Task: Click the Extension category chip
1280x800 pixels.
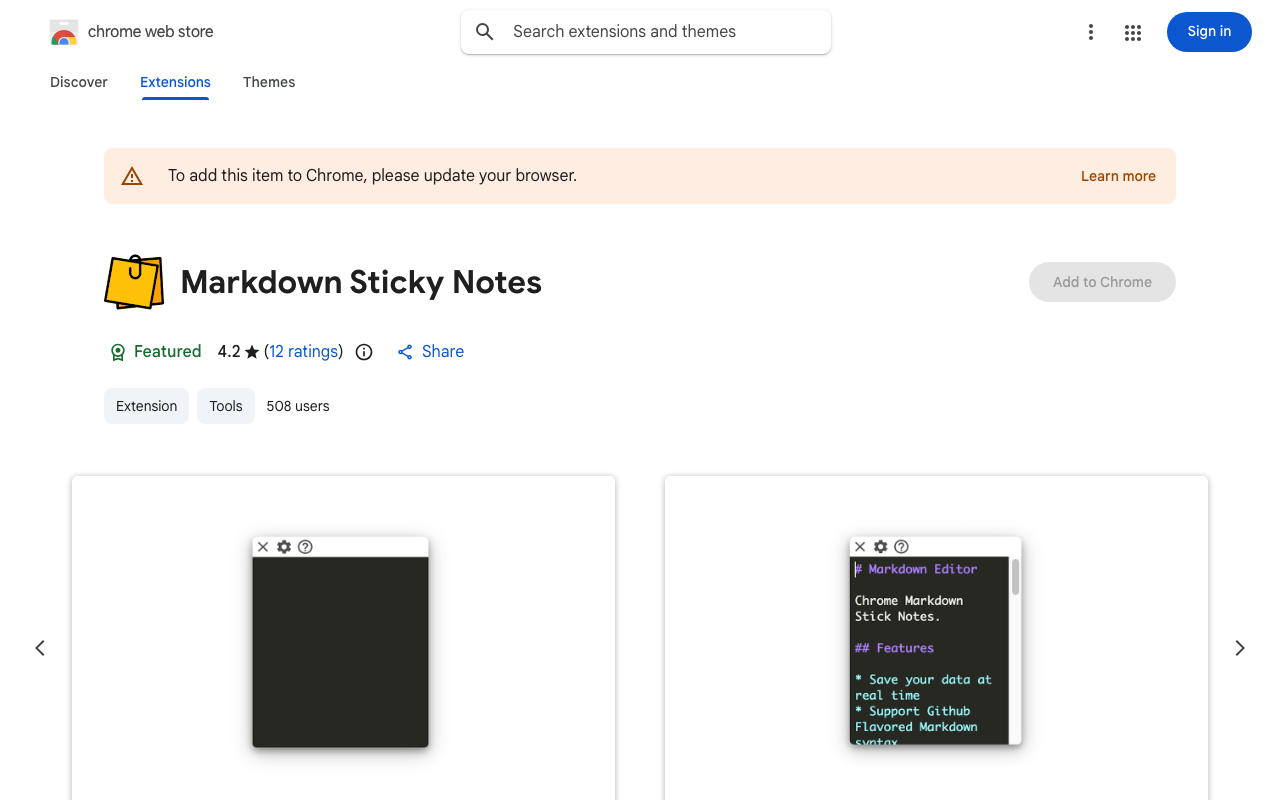Action: pyautogui.click(x=146, y=406)
